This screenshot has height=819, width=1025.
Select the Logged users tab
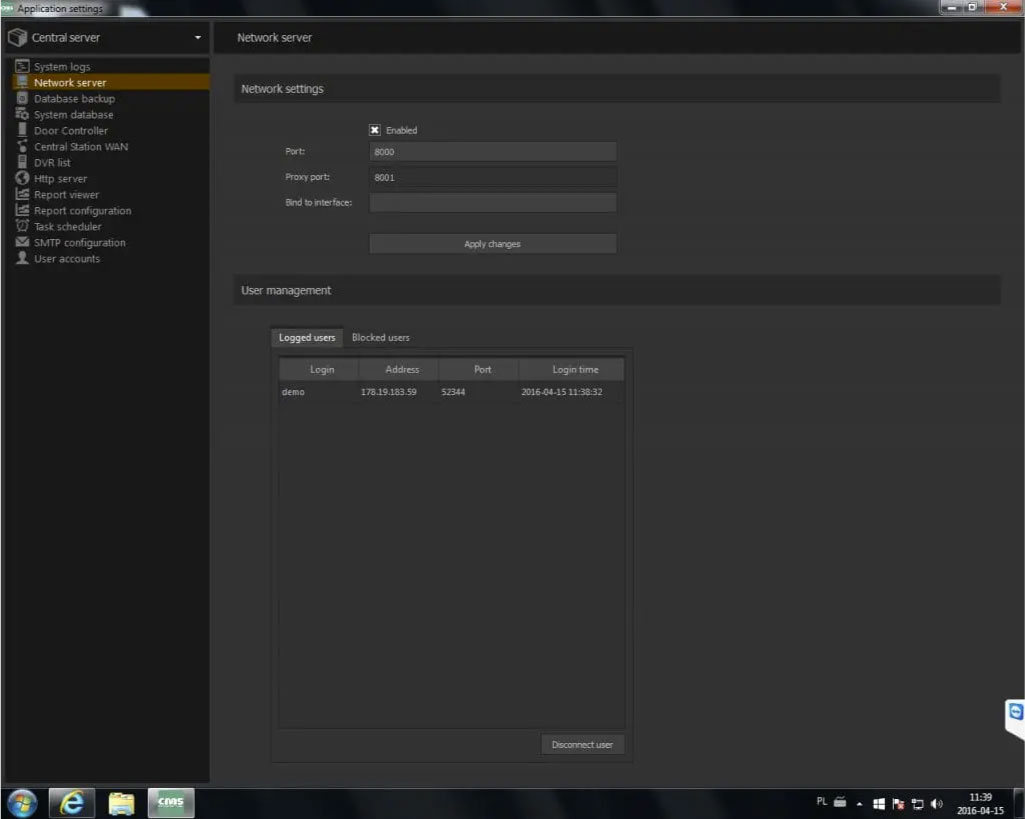pos(307,338)
